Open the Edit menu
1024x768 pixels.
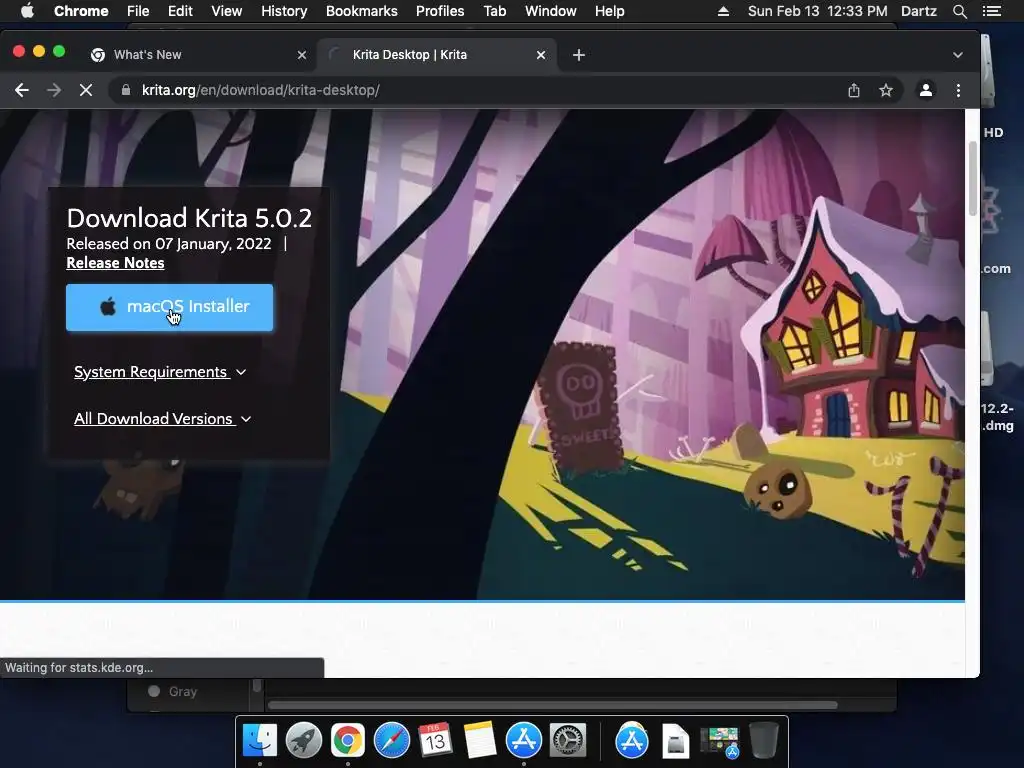(x=180, y=11)
